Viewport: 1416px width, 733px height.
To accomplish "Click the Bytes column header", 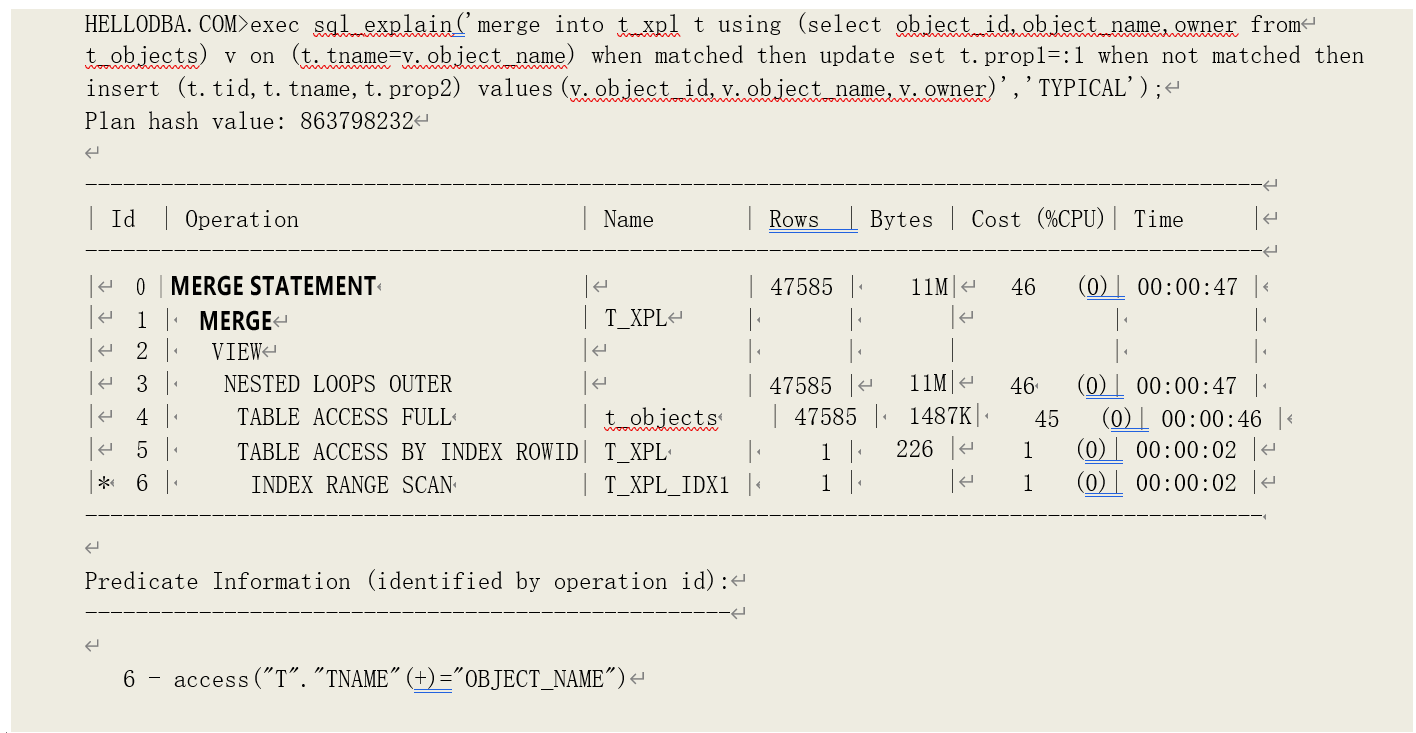I will pyautogui.click(x=901, y=220).
